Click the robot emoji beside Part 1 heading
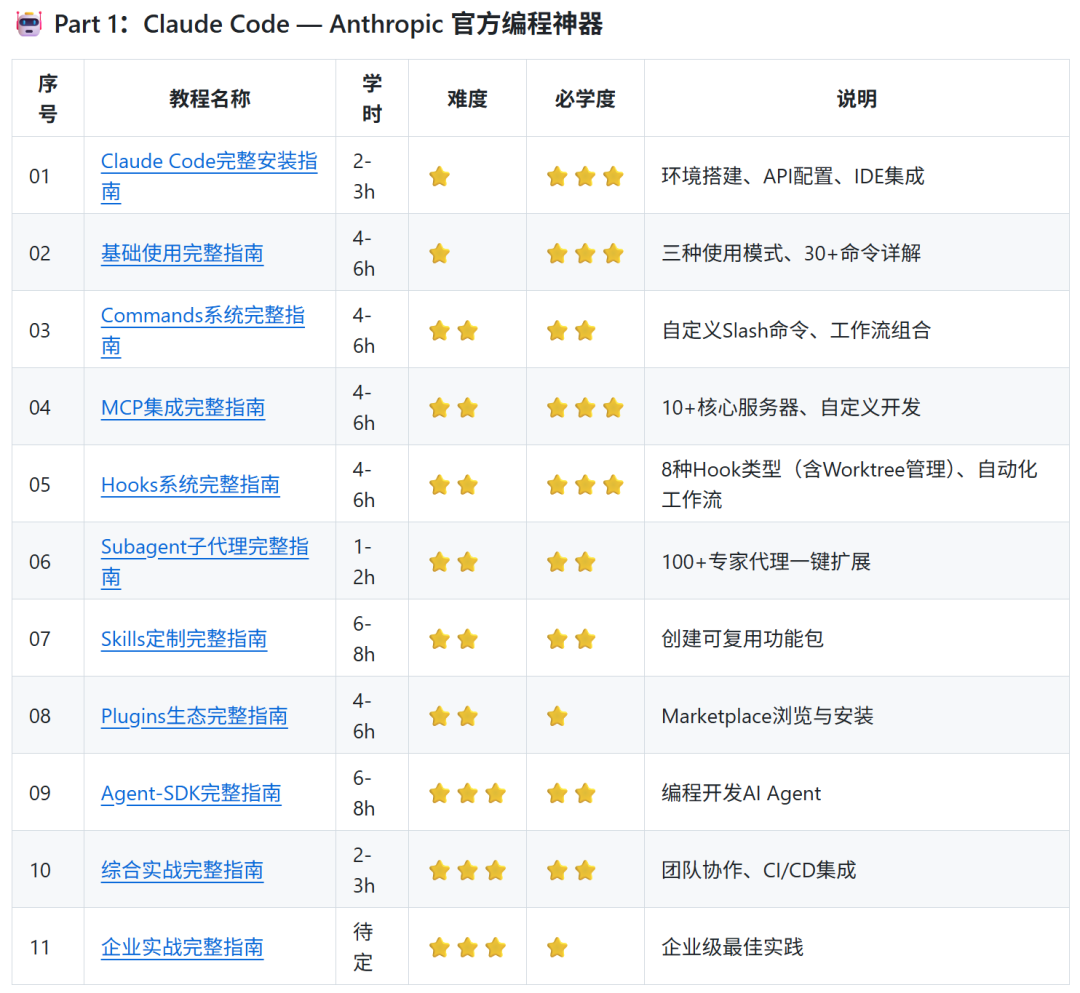Screen dimensions: 1080x993 click(29, 24)
